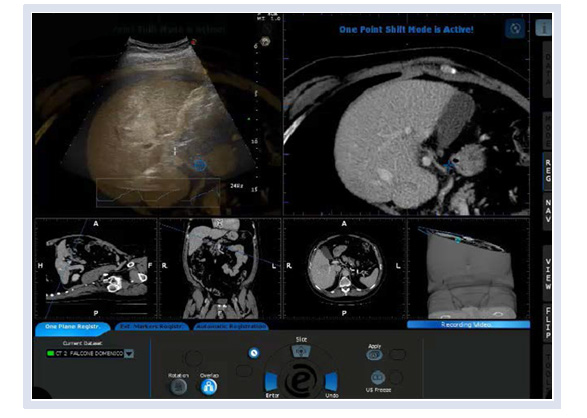The height and width of the screenshot is (418, 587).
Task: Click the Enter blue arrow button
Action: 271,382
